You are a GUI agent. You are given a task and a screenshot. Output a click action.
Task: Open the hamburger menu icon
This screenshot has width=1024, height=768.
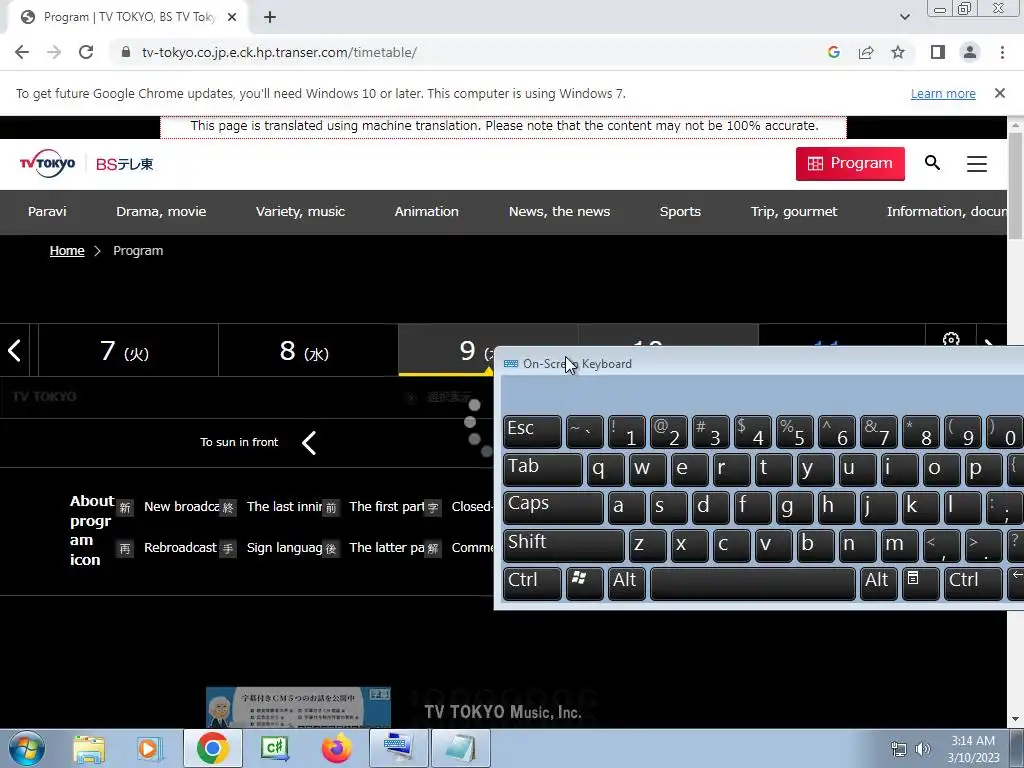pos(977,163)
